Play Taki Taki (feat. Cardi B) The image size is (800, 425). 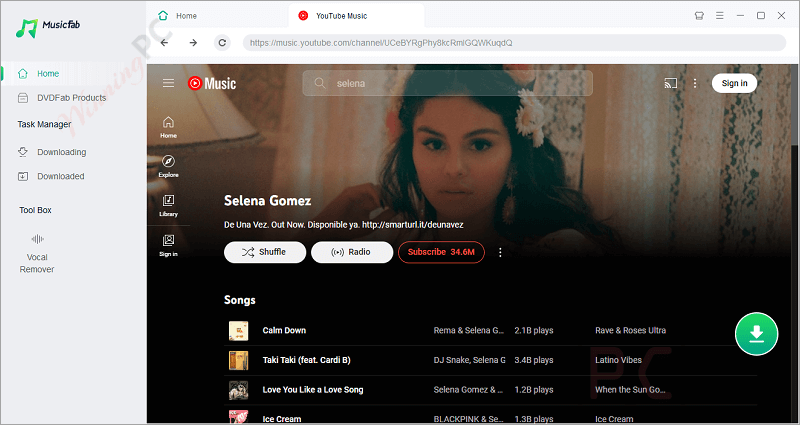(x=307, y=360)
